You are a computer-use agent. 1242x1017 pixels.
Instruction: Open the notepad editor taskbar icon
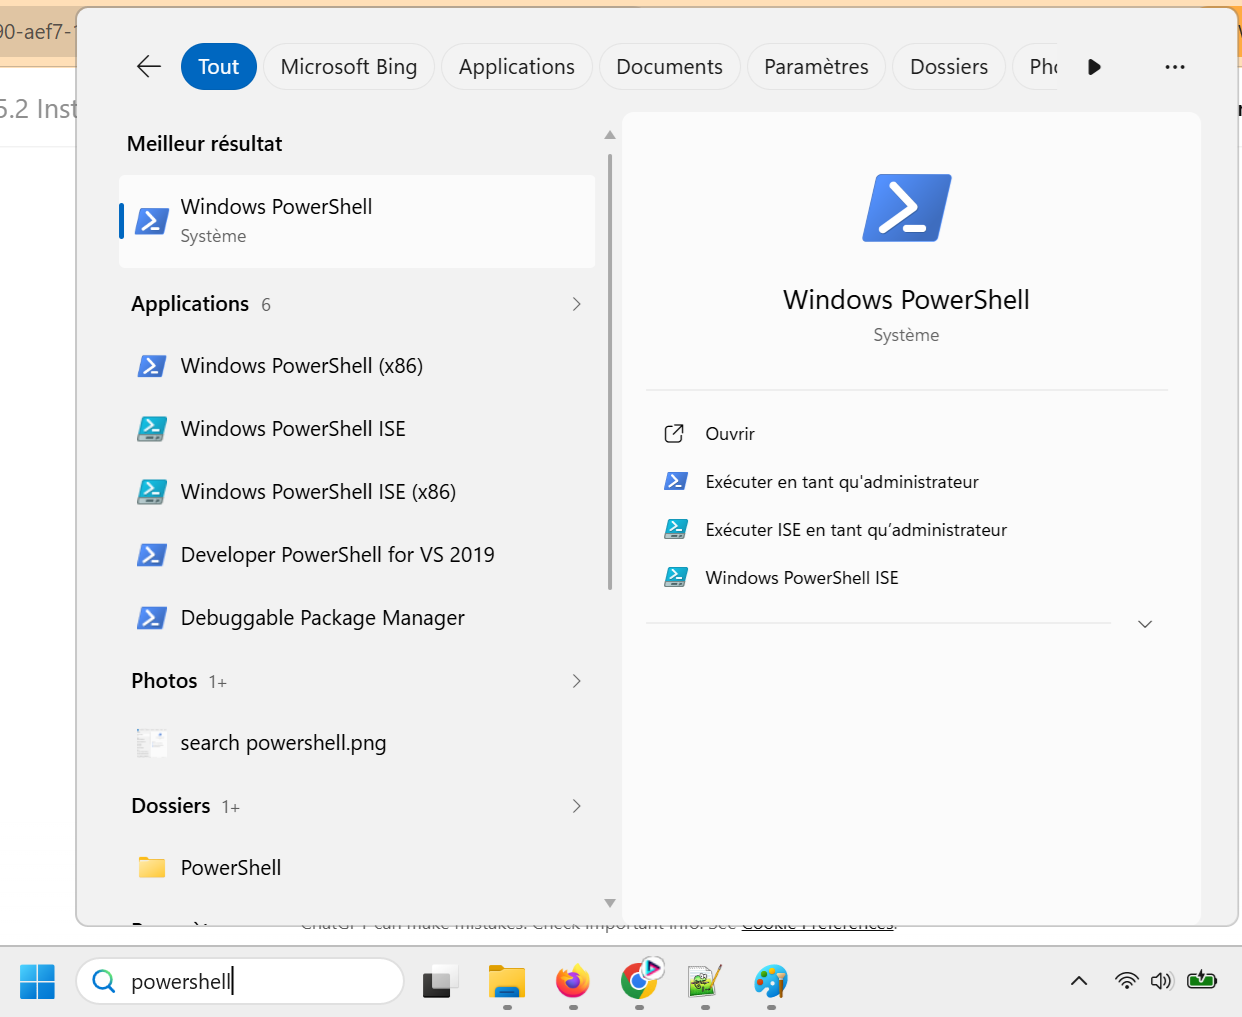click(705, 982)
